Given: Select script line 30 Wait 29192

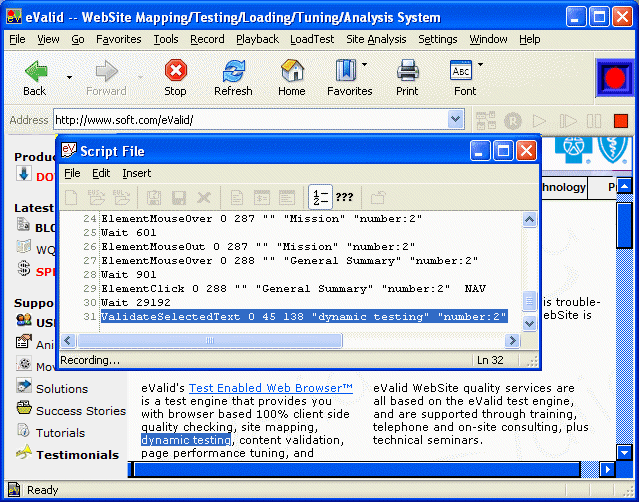Looking at the screenshot, I should point(136,302).
